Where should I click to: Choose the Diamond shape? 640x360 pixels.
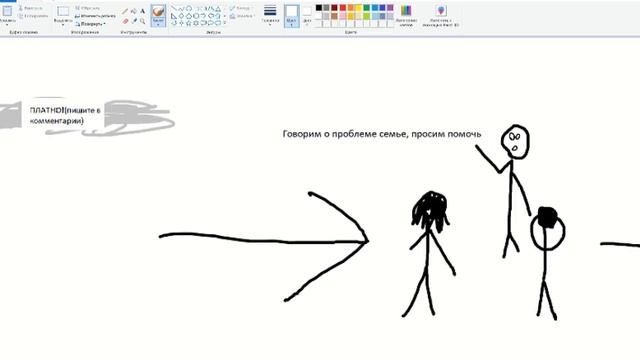click(x=181, y=16)
